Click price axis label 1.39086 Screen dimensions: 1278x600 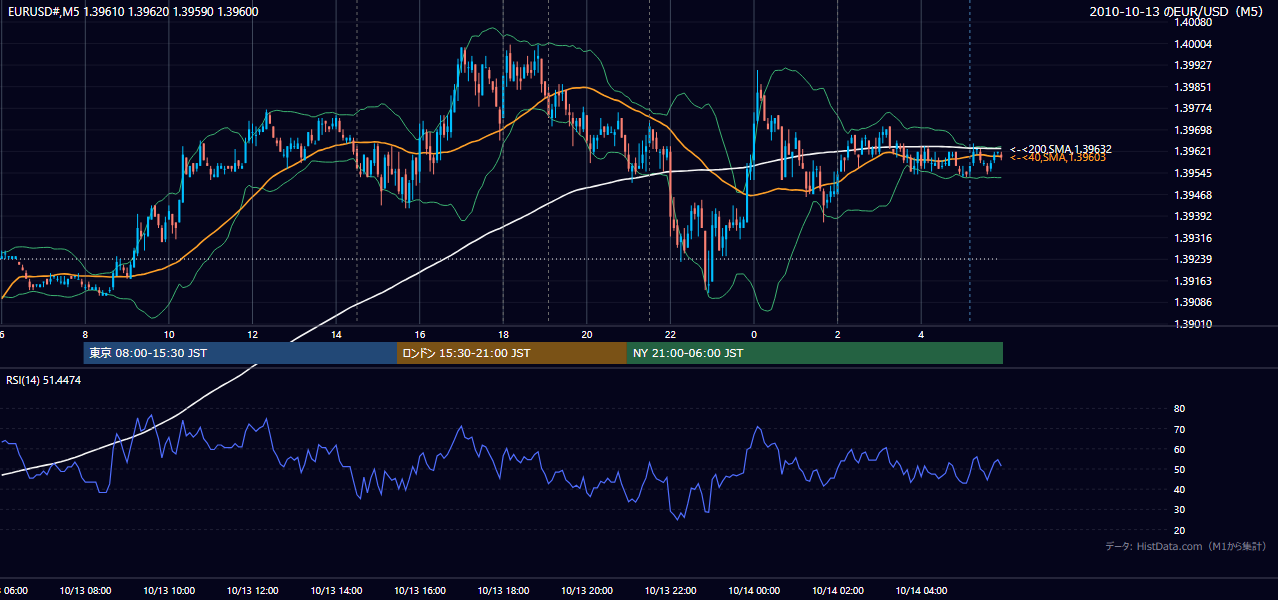(x=1193, y=302)
